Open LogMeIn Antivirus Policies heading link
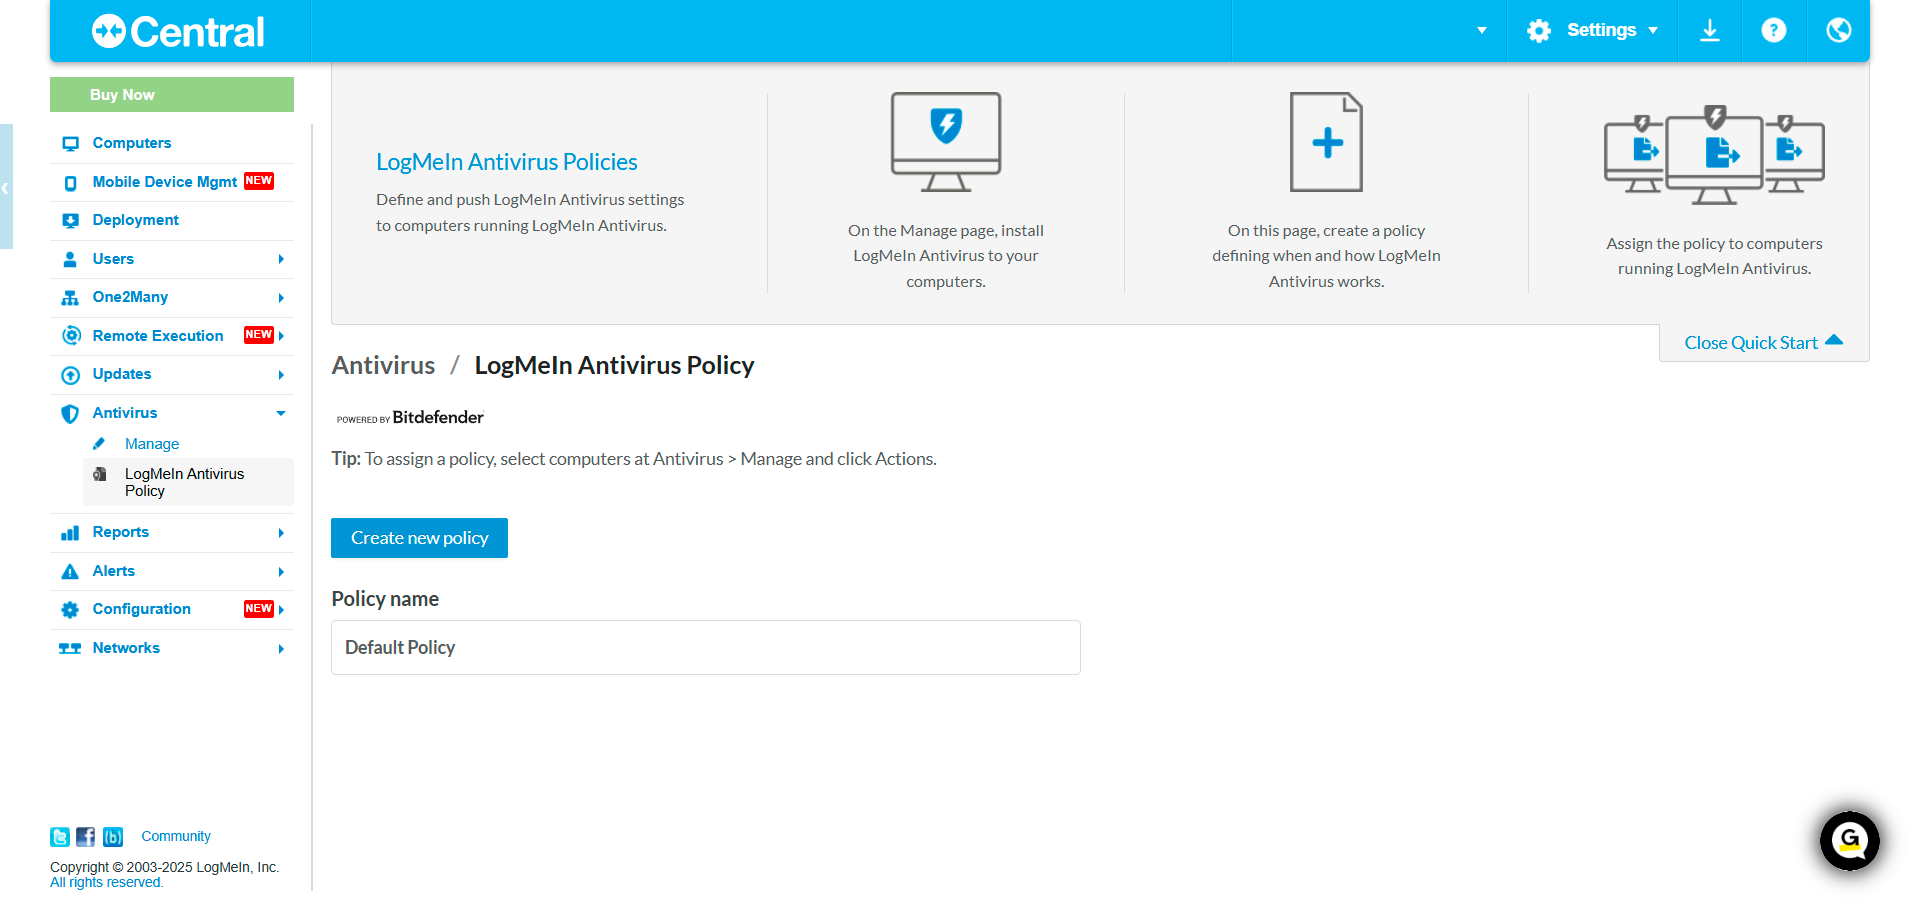The width and height of the screenshot is (1919, 908). (x=507, y=162)
